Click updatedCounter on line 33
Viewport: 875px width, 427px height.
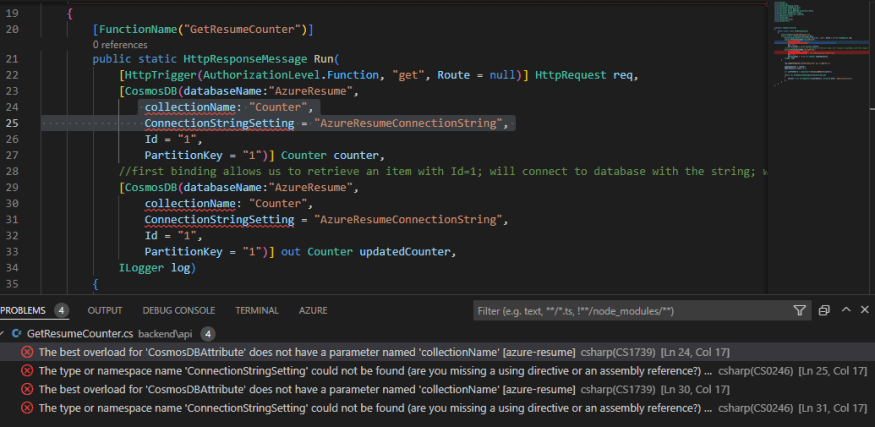pos(405,252)
